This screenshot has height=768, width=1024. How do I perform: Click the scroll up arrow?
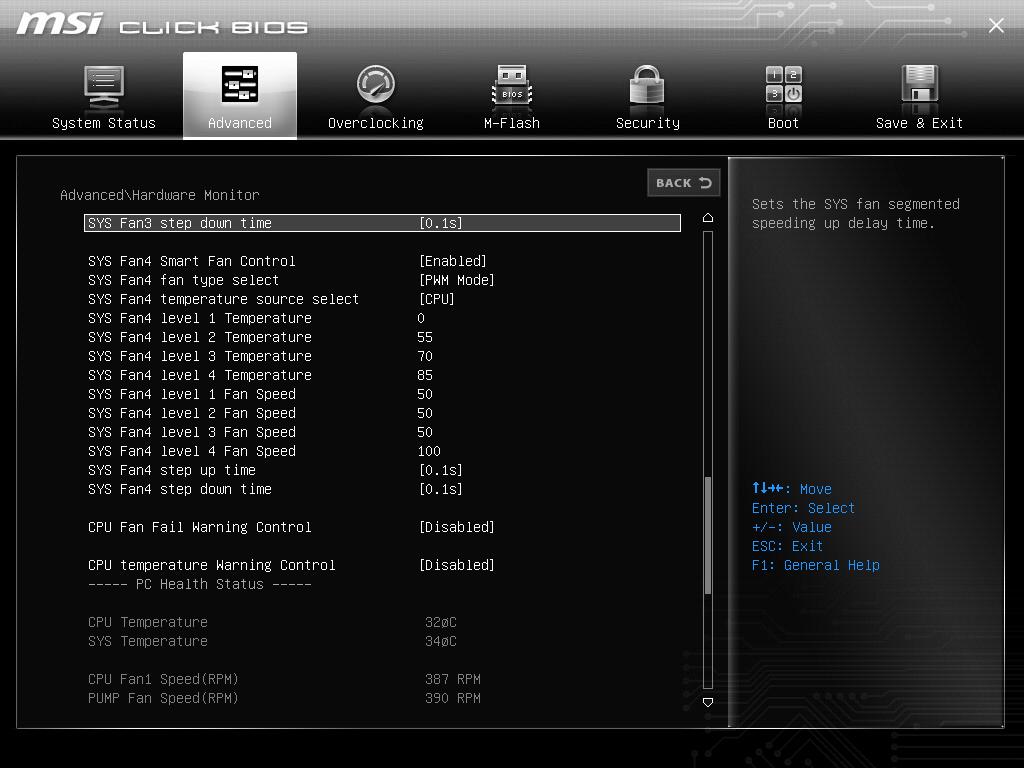(x=707, y=217)
